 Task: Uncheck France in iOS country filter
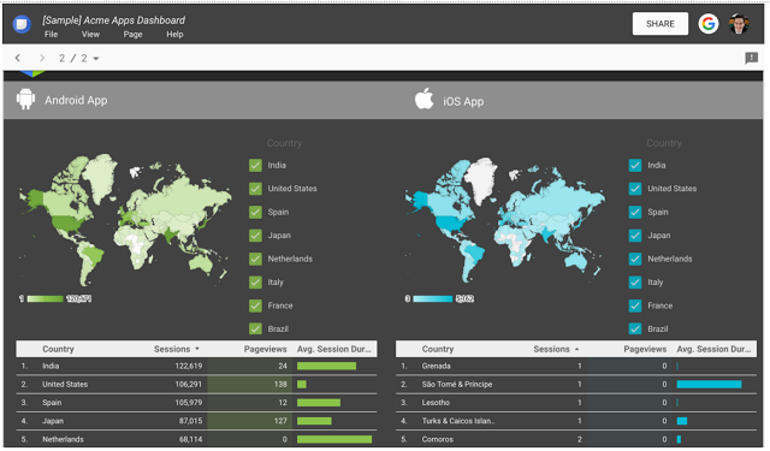click(635, 306)
